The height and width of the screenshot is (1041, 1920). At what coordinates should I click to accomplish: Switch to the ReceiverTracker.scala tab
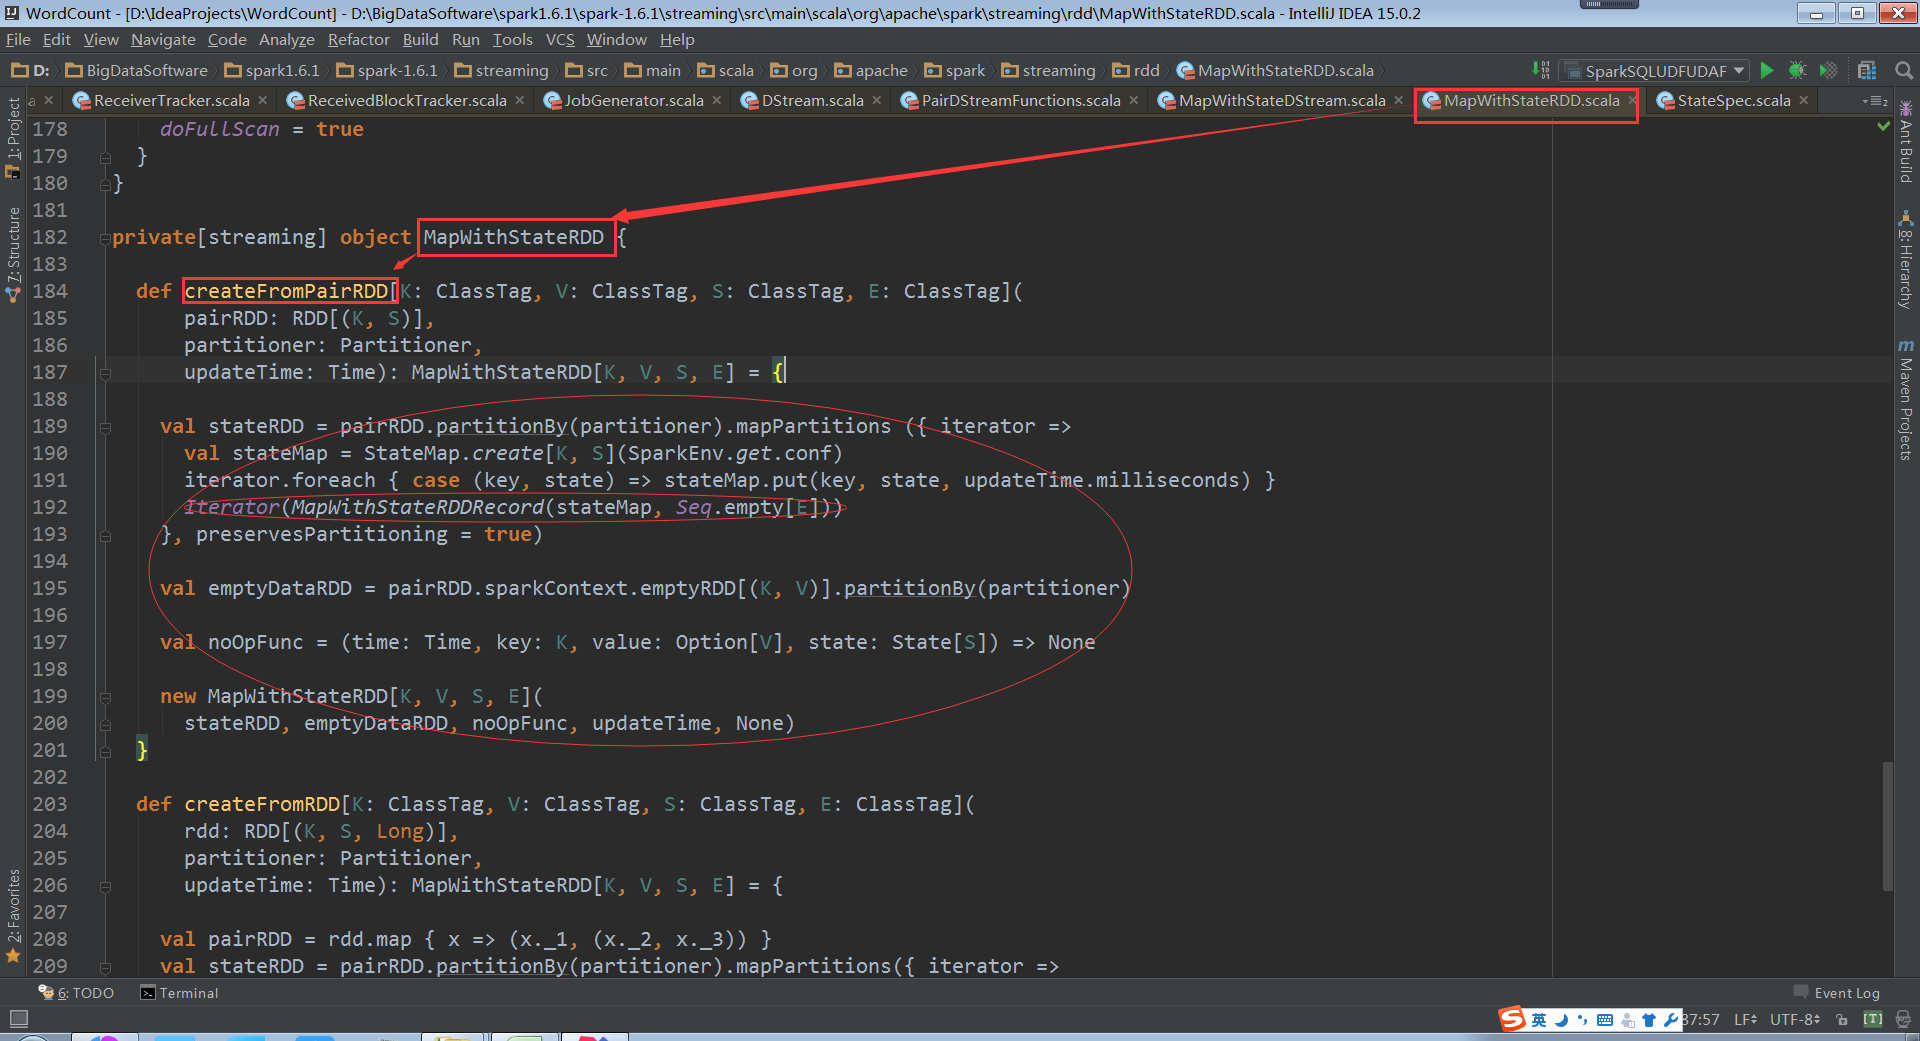point(171,101)
